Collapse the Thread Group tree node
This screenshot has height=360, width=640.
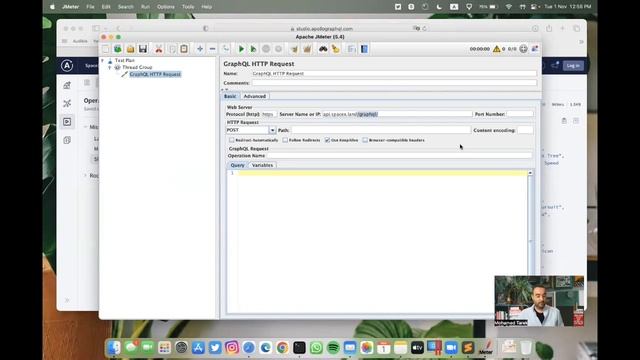pos(109,67)
